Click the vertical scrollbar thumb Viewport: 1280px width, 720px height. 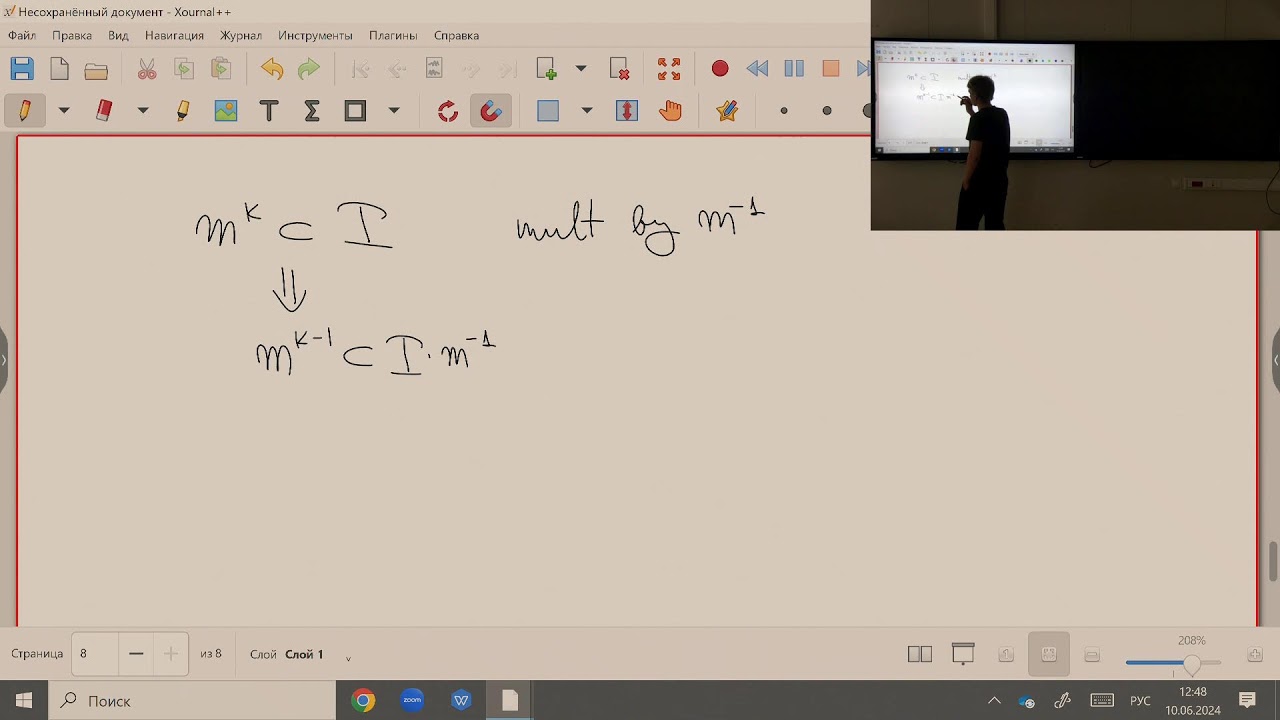pos(1273,561)
